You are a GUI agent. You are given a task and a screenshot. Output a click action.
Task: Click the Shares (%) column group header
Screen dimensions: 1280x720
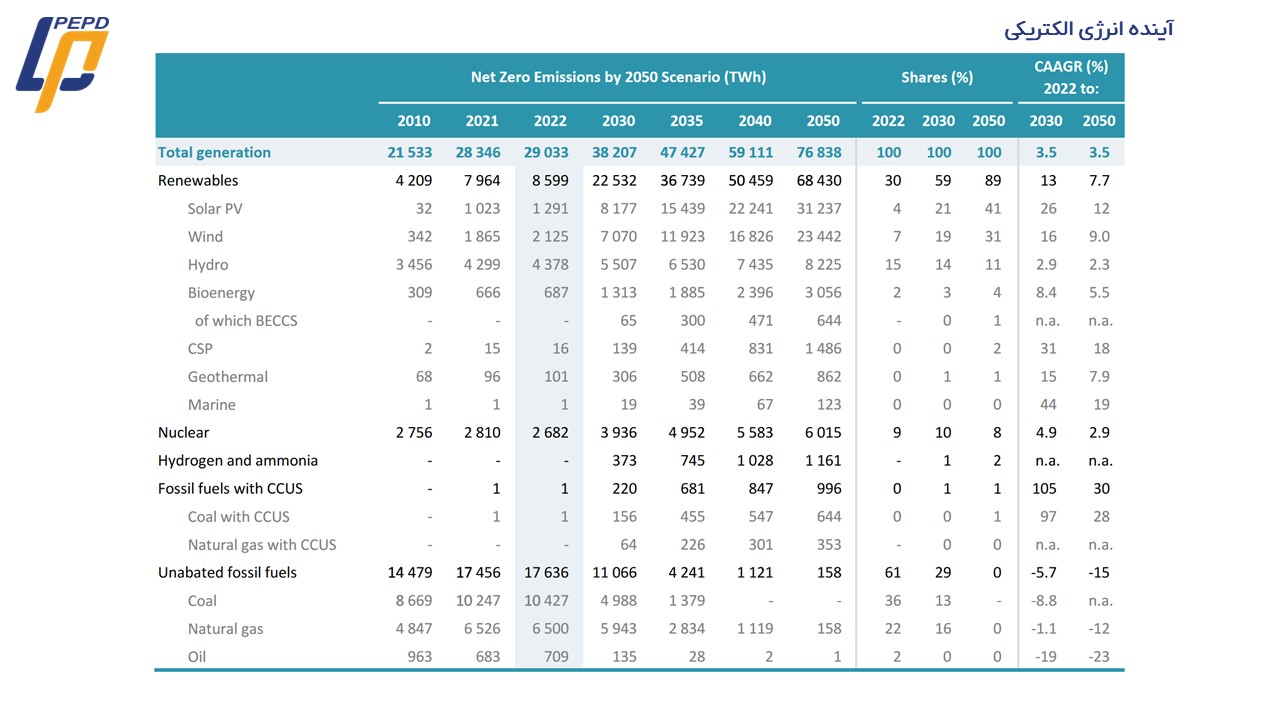click(937, 77)
